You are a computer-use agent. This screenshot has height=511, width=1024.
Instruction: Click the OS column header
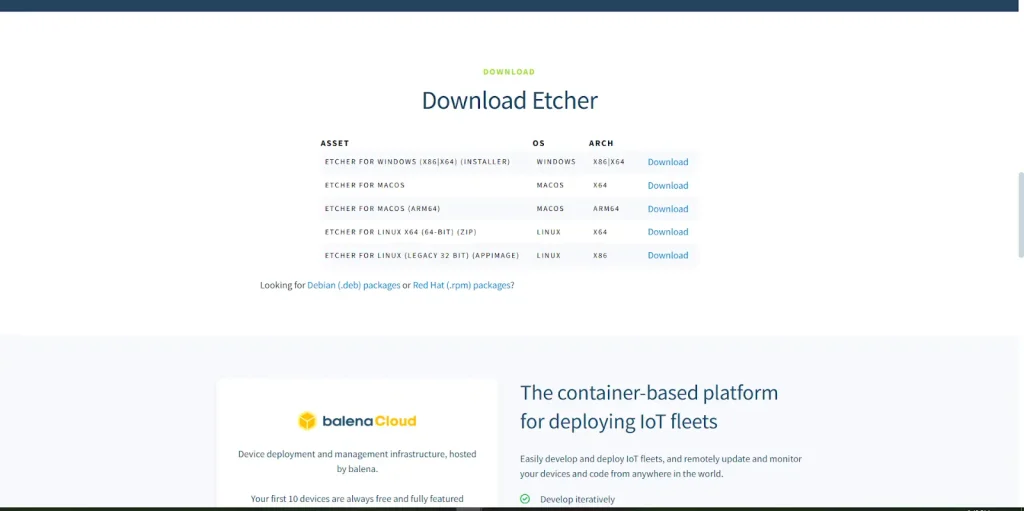pos(538,143)
